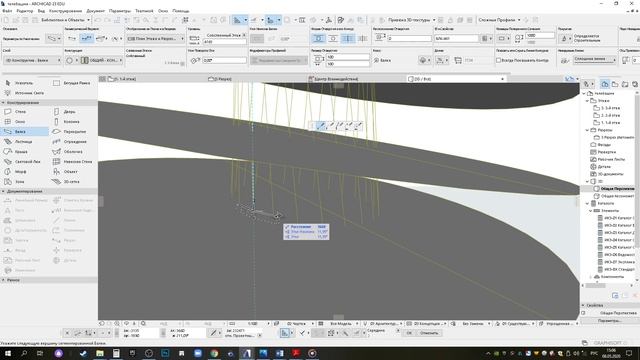Switch to the 1-й этаж floor plan tab
Screen dimensions: 640x360
[x=122, y=79]
